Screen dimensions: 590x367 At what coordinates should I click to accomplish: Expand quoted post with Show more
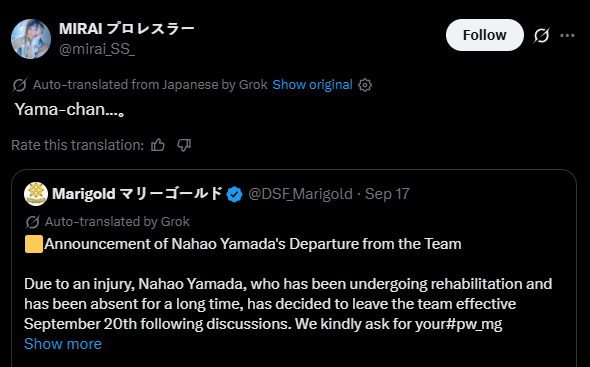tap(63, 344)
